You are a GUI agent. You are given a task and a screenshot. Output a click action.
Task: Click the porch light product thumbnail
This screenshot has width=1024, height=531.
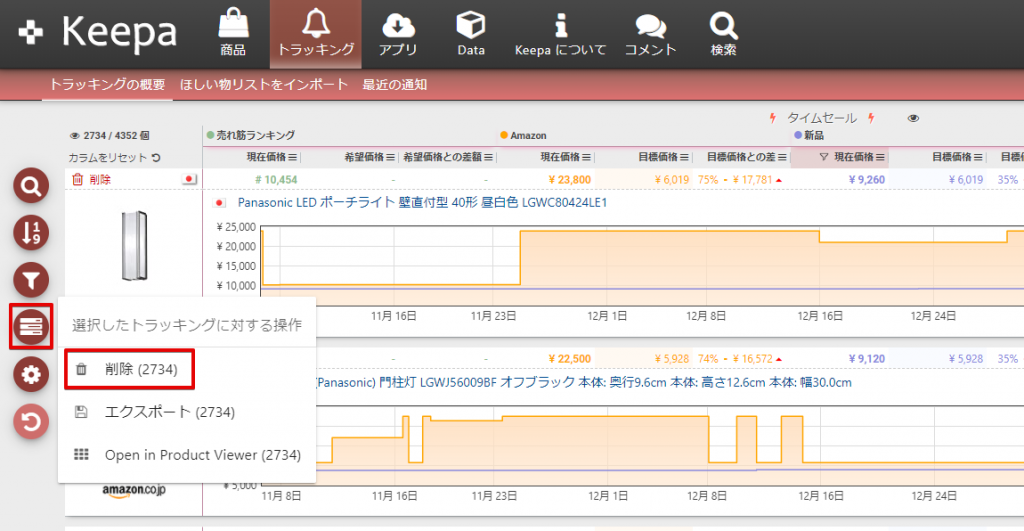coord(133,248)
